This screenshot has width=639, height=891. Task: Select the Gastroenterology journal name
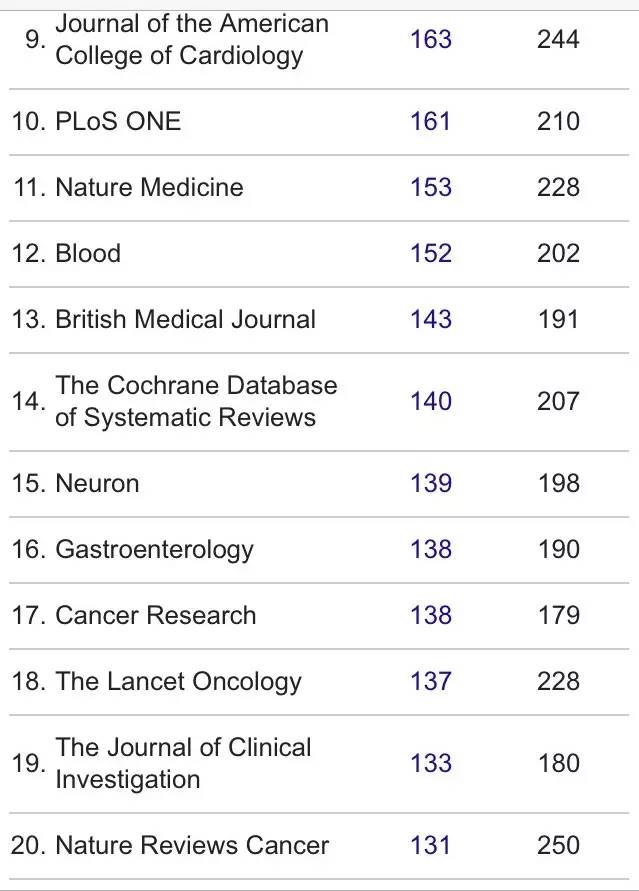[x=154, y=550]
